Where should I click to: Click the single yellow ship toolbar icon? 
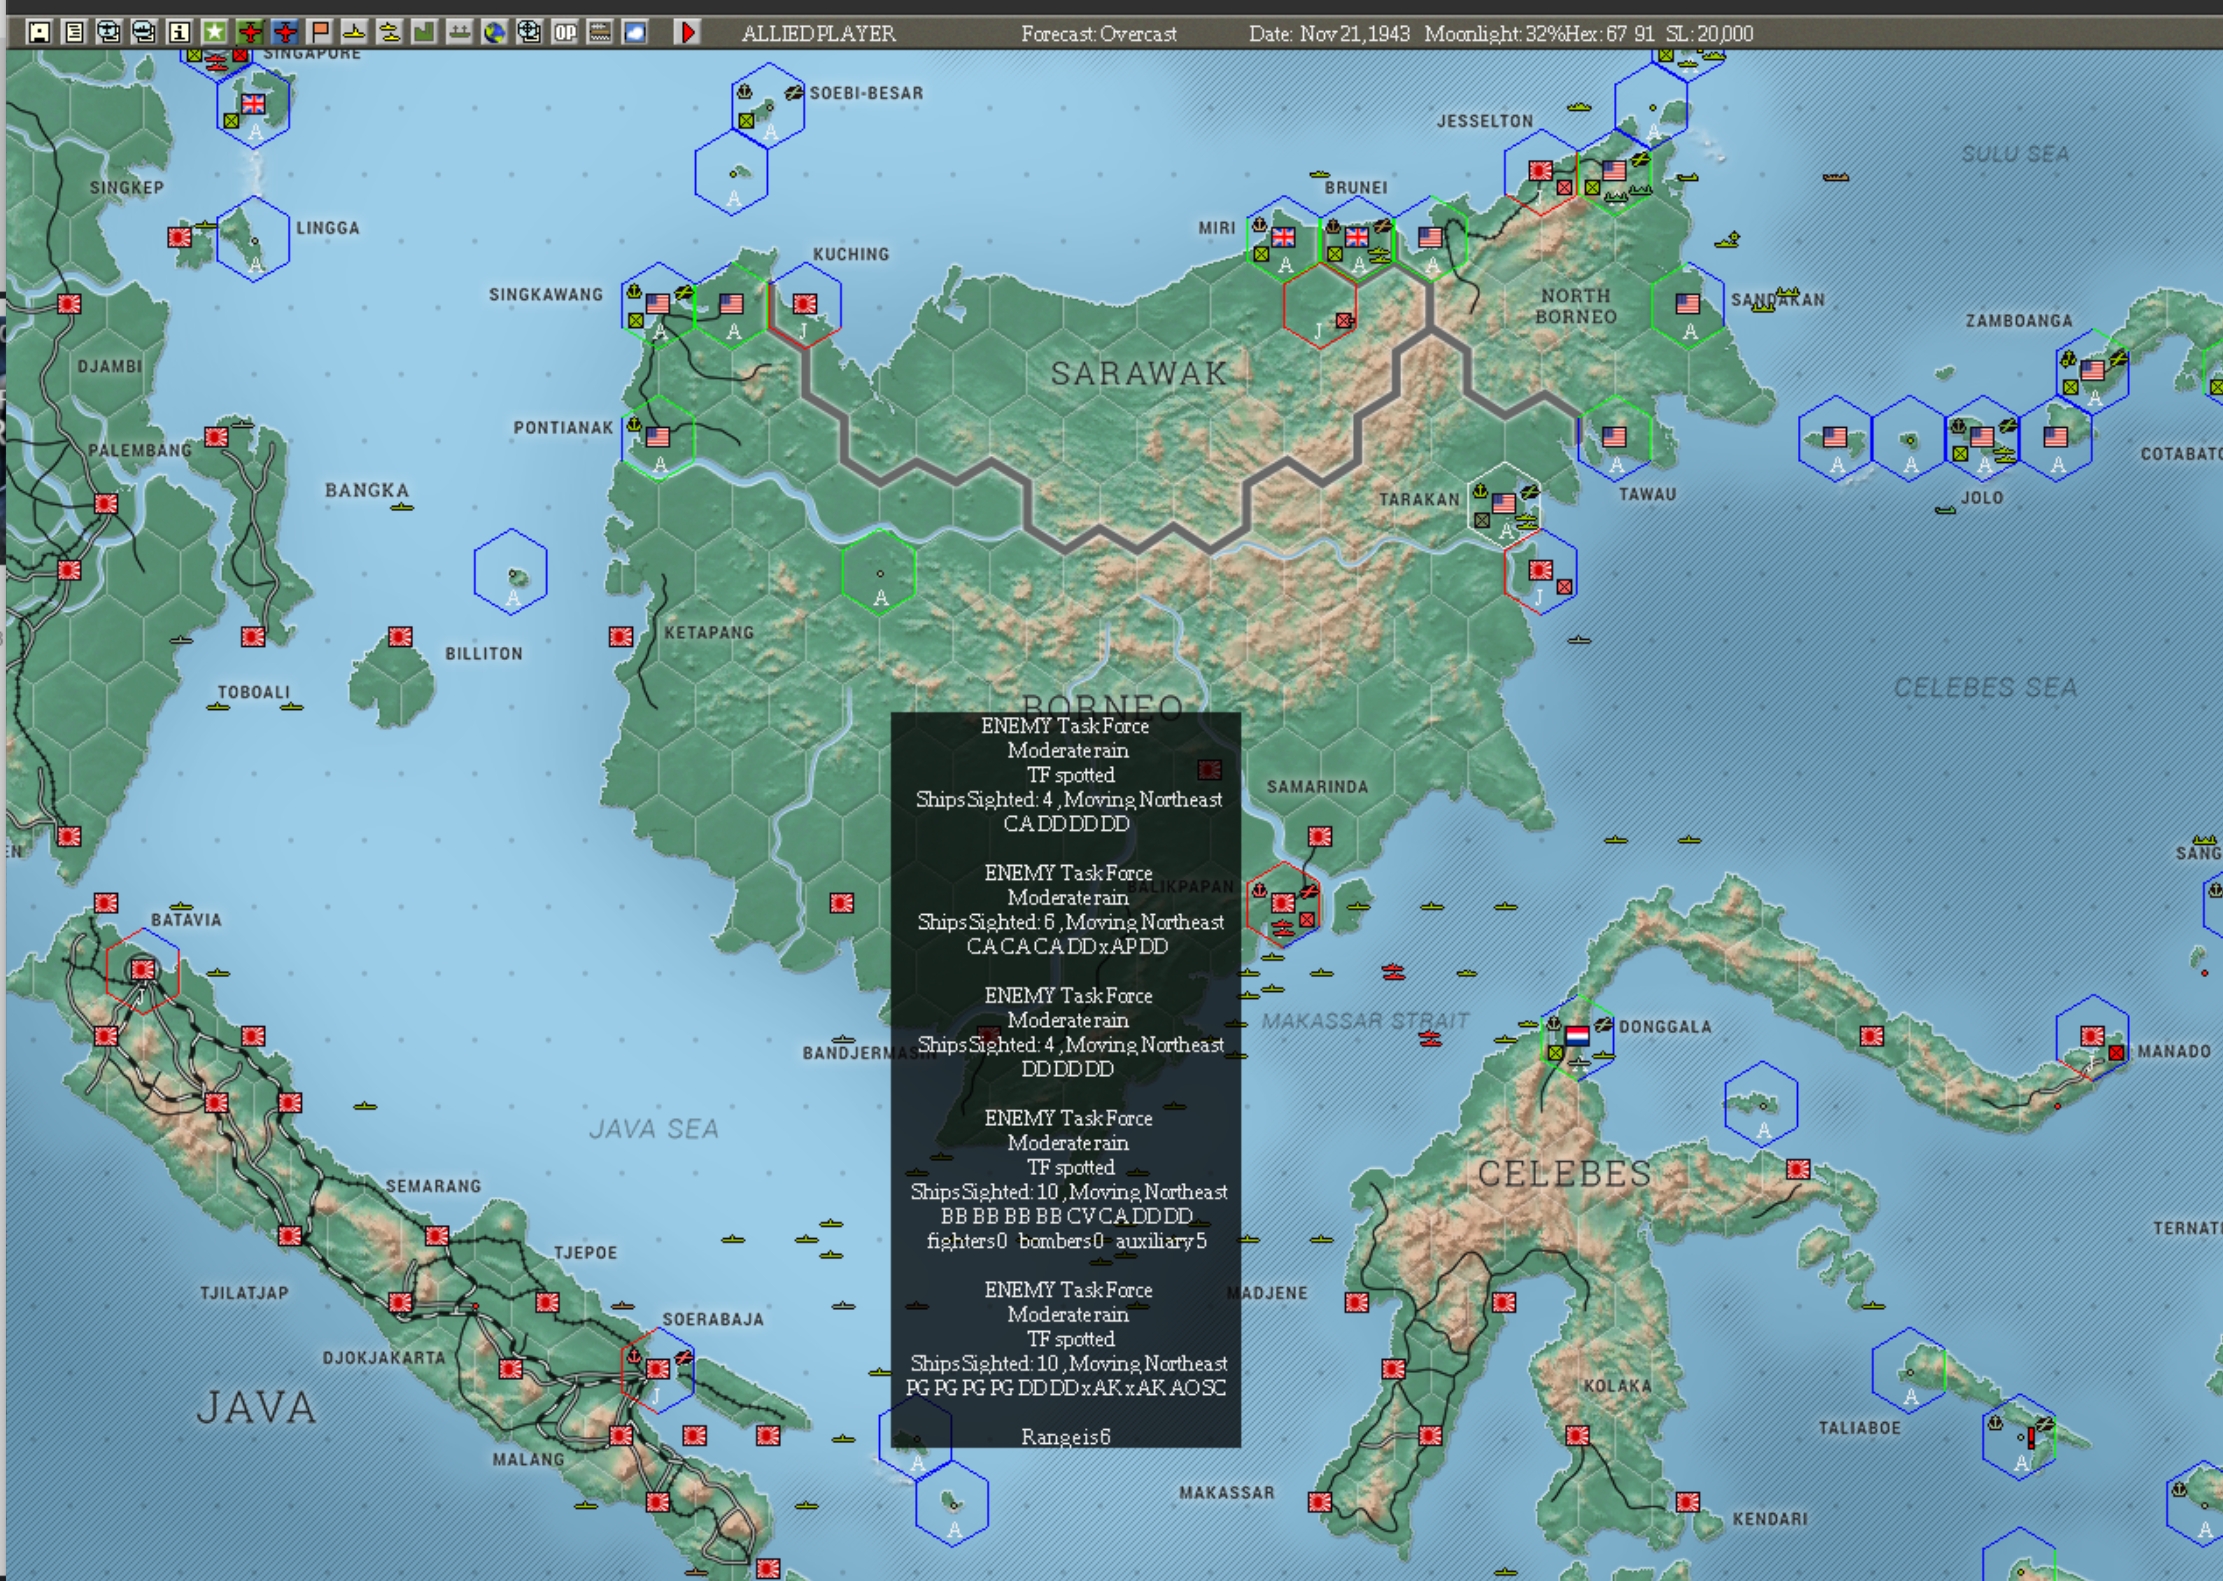(354, 32)
